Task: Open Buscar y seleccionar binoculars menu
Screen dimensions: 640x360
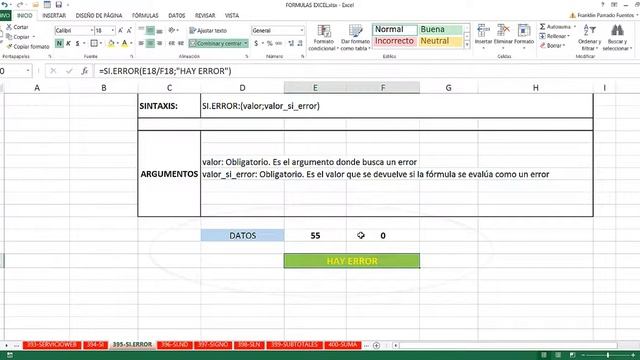Action: coord(617,38)
